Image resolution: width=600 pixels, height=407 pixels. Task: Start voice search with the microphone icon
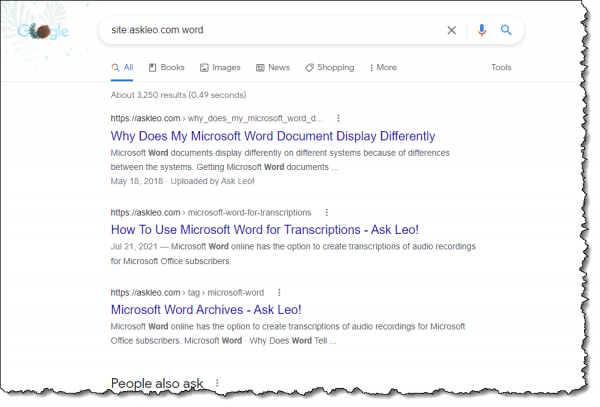click(x=482, y=30)
